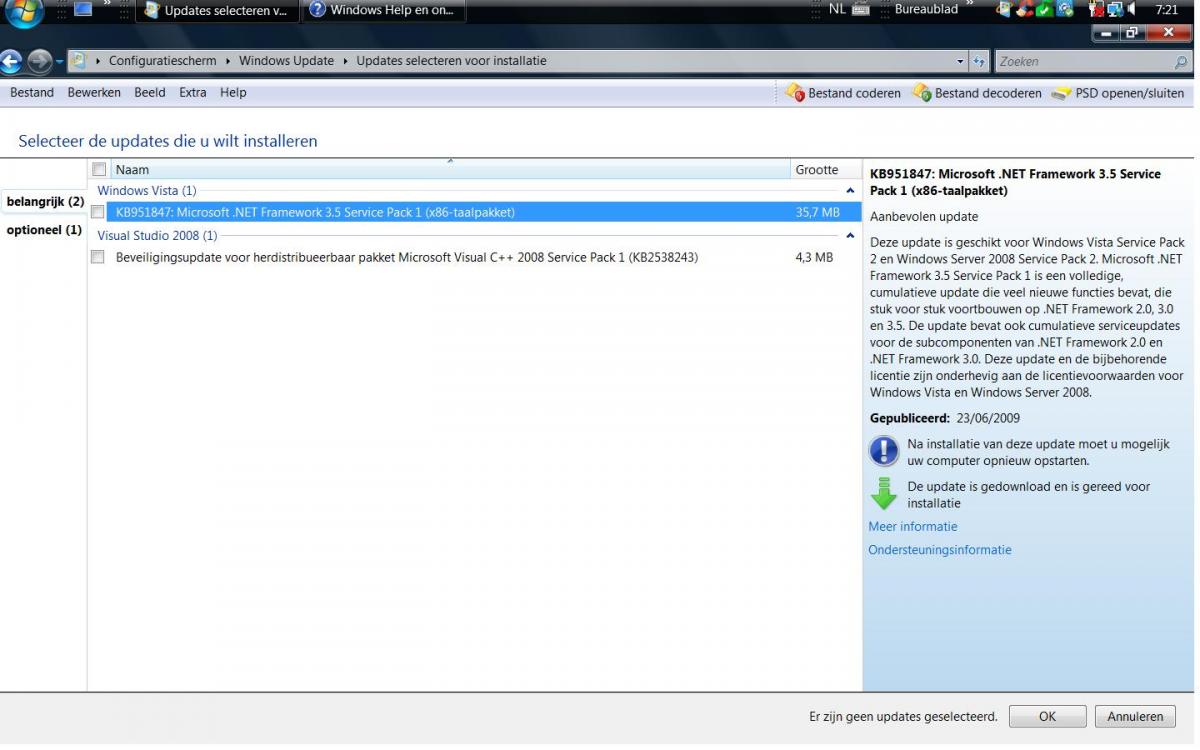The image size is (1200, 750).
Task: Open the Windows Start orb
Action: pyautogui.click(x=24, y=11)
